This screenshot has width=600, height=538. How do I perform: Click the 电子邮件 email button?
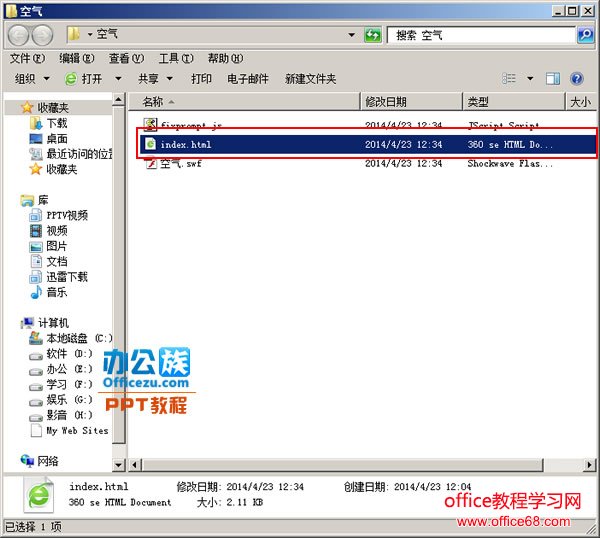click(x=248, y=79)
